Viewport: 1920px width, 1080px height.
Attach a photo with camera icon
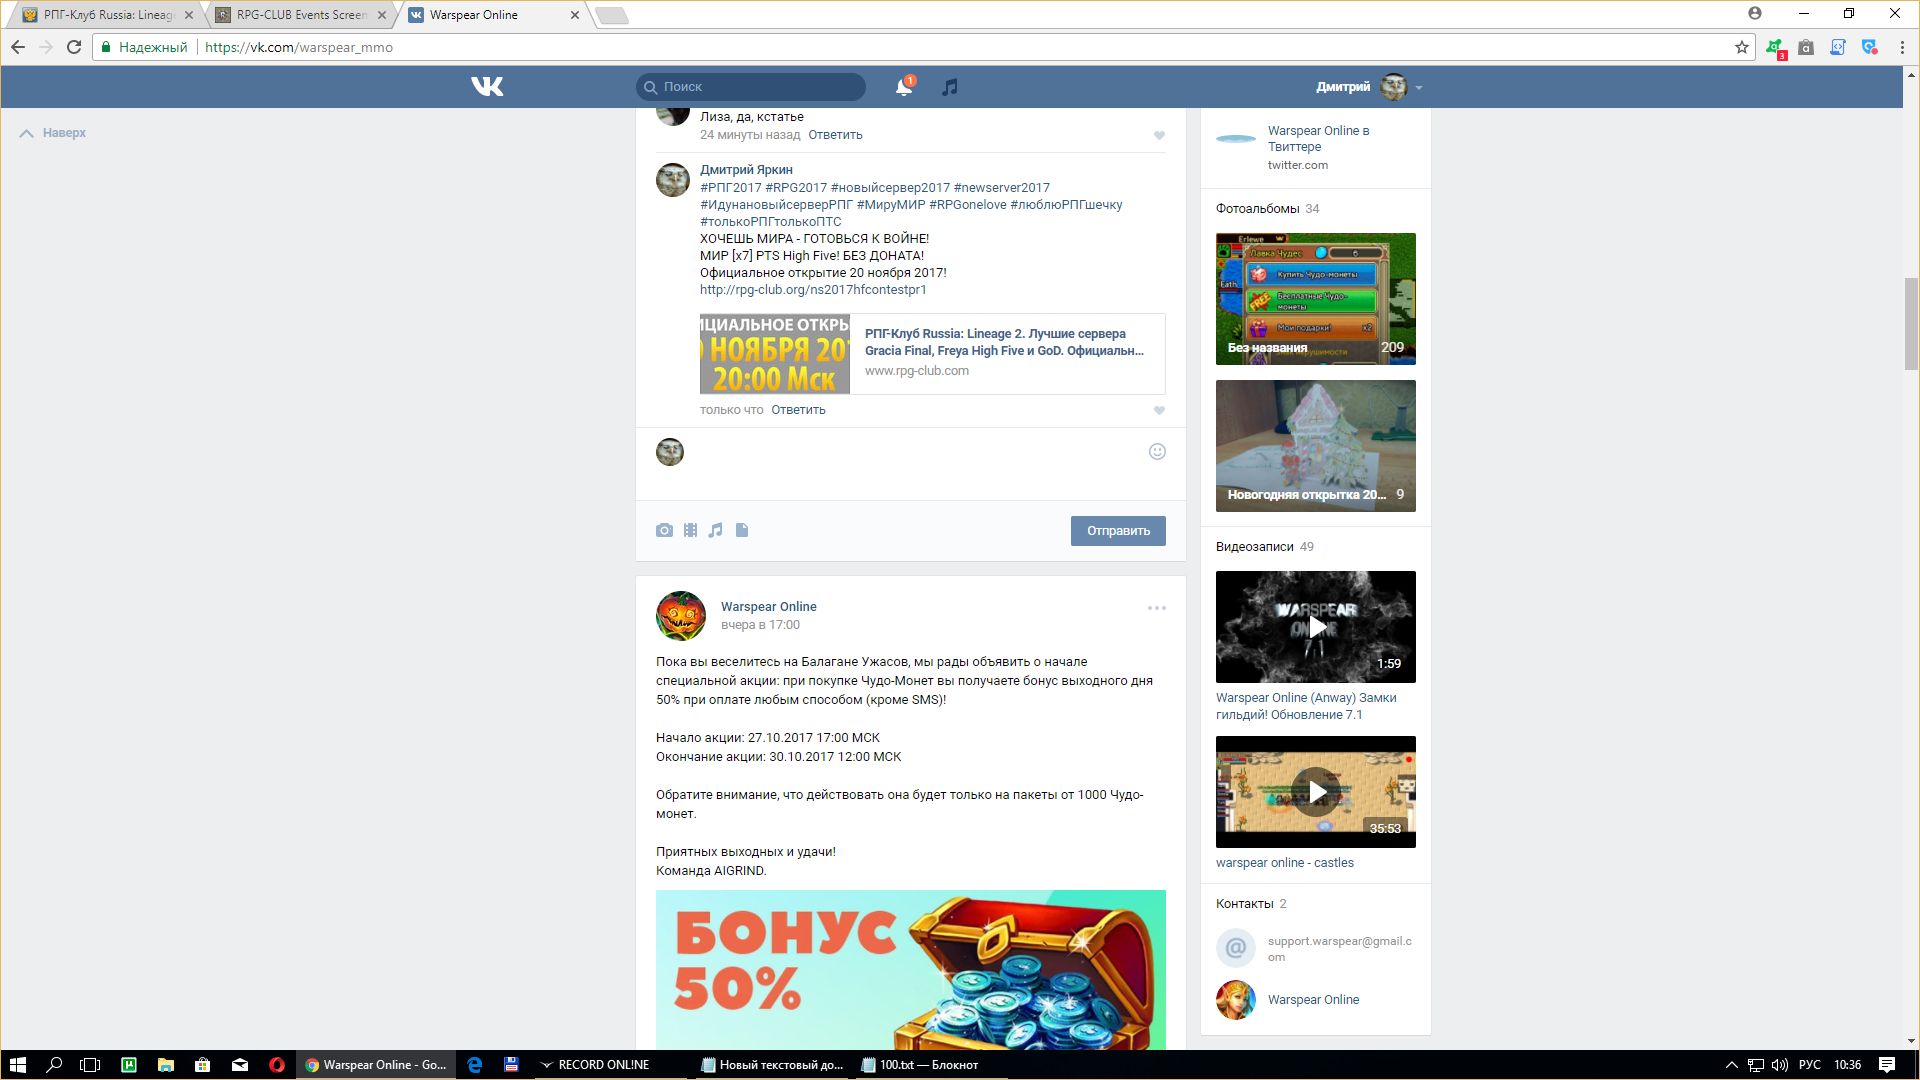[664, 531]
